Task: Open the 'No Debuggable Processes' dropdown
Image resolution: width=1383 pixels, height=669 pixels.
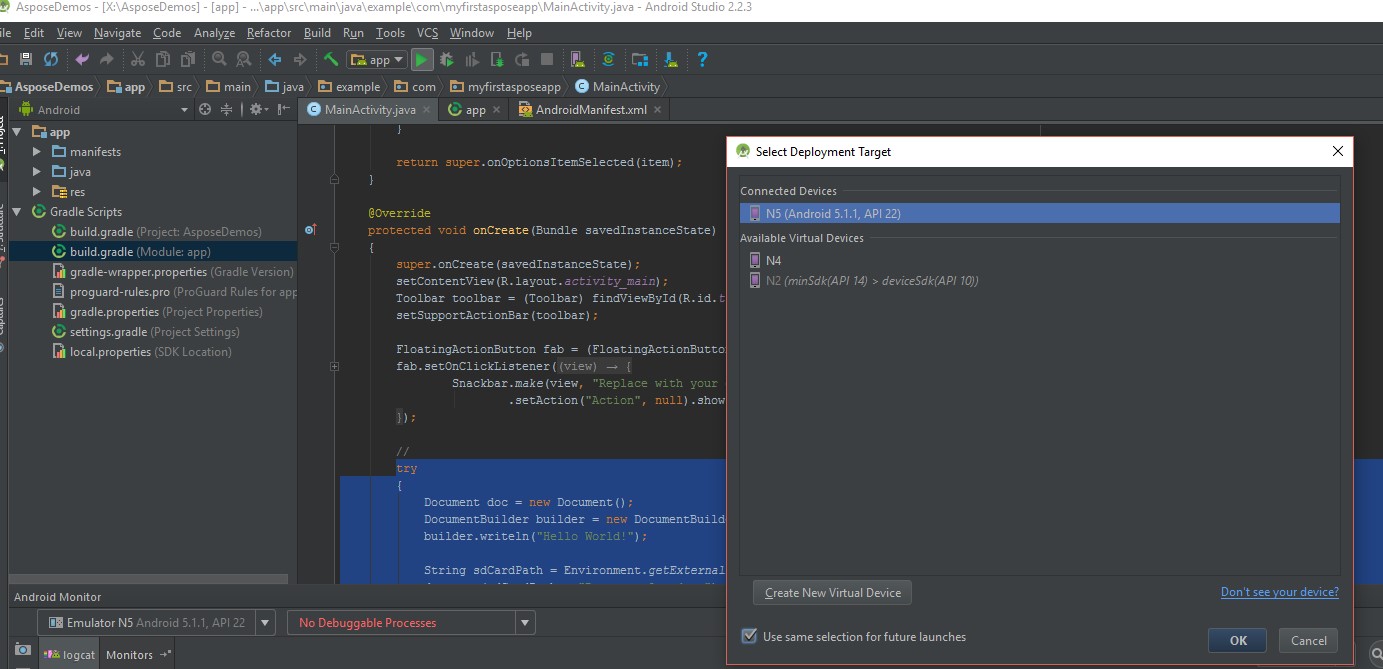Action: [524, 623]
